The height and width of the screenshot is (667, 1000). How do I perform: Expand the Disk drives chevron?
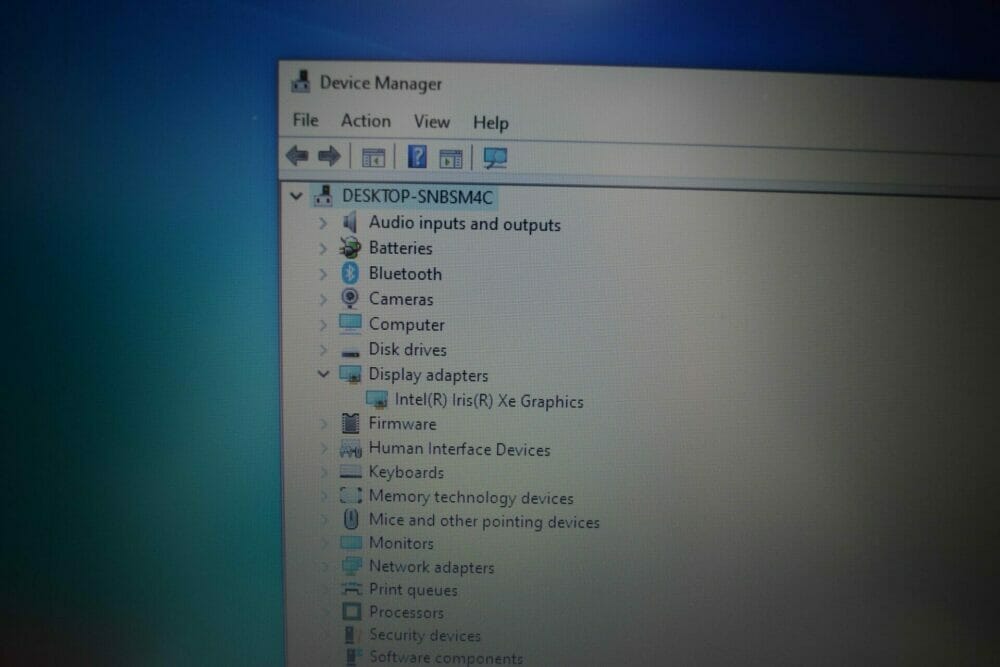(323, 349)
